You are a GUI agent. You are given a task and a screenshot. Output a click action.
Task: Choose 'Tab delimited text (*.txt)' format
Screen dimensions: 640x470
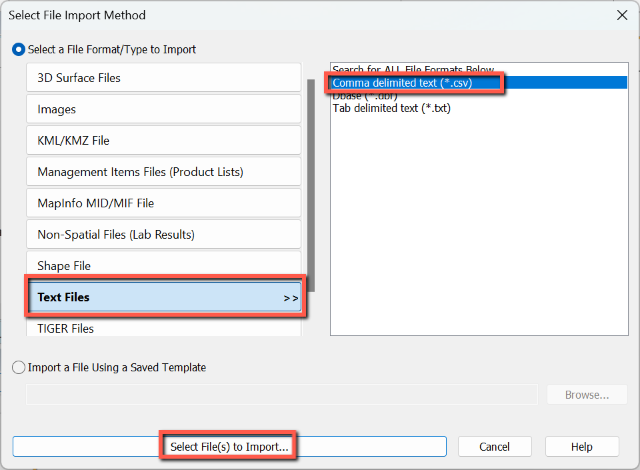[x=479, y=108]
